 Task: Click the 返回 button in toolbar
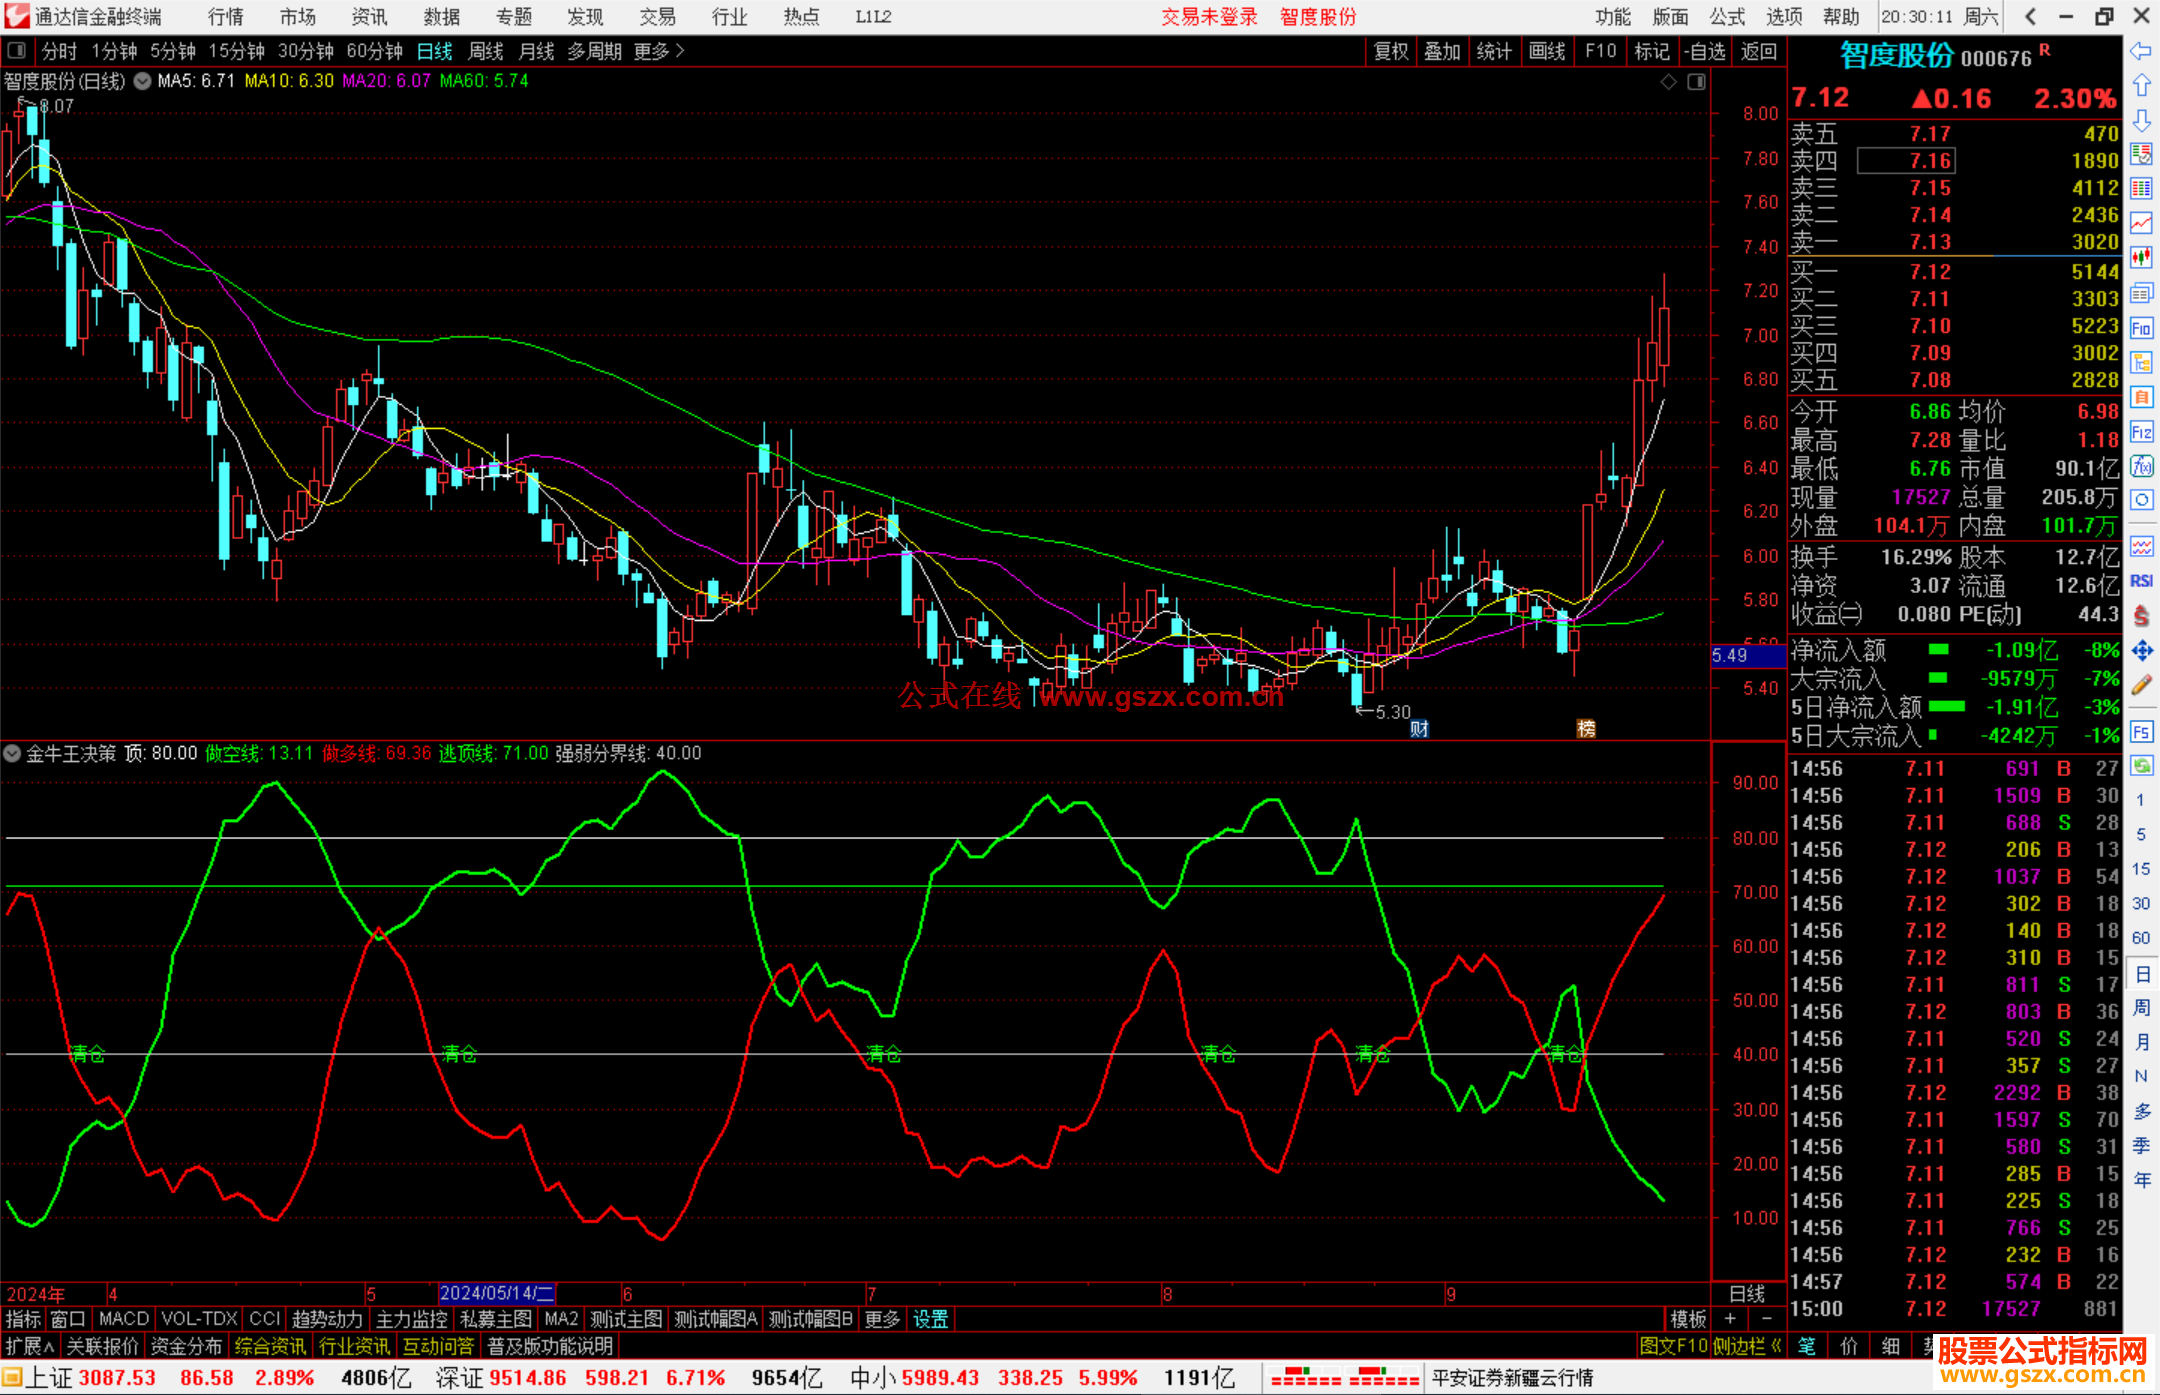[x=1758, y=51]
